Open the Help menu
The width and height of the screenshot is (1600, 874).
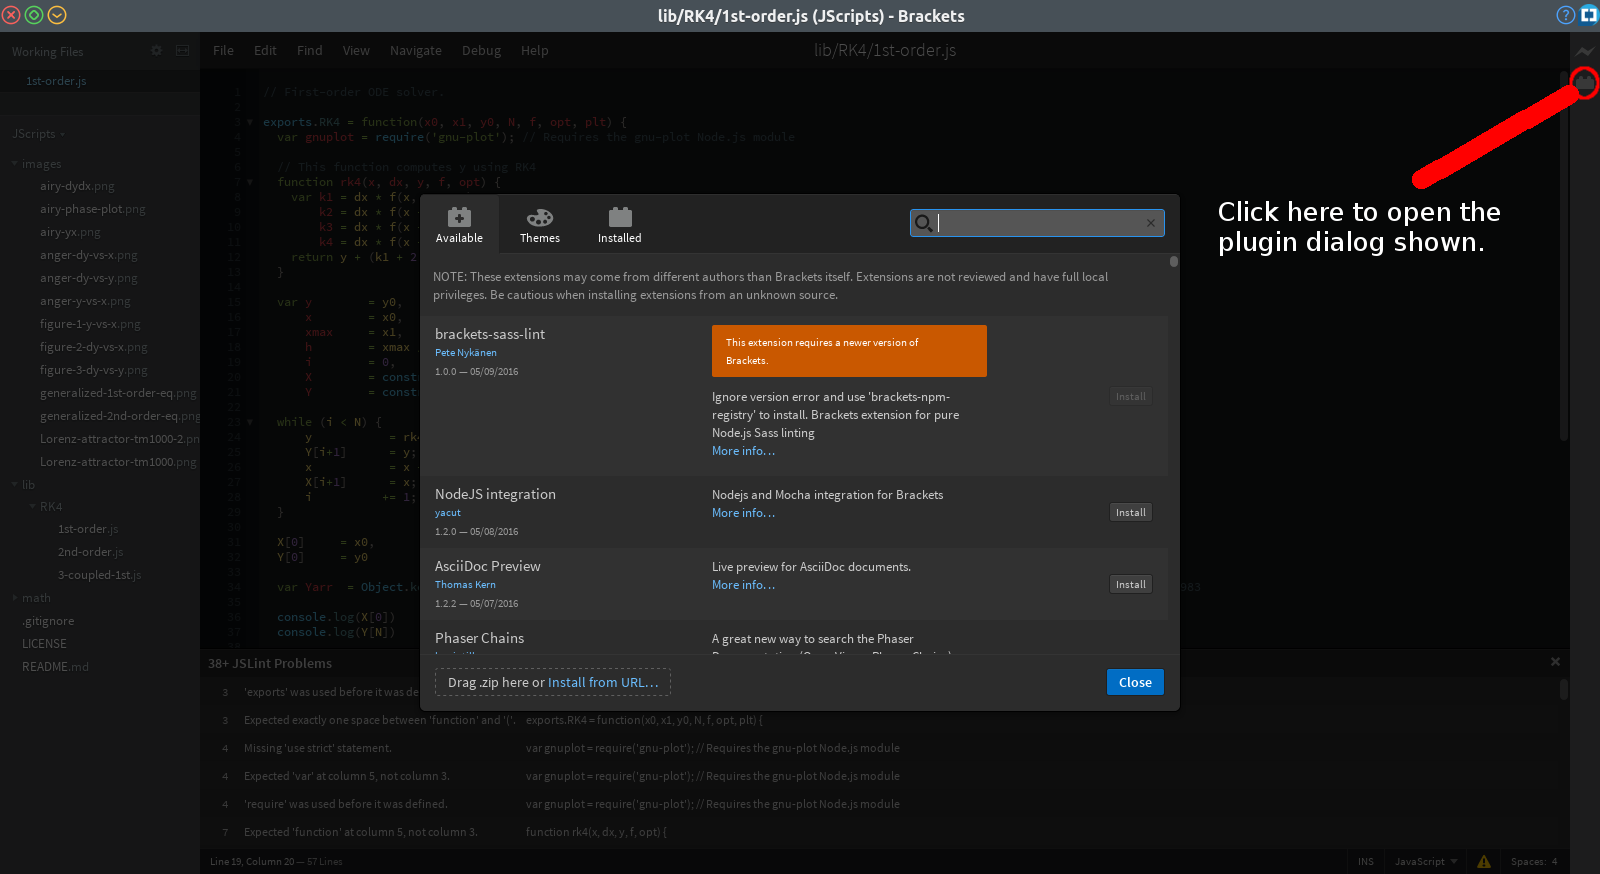click(534, 50)
